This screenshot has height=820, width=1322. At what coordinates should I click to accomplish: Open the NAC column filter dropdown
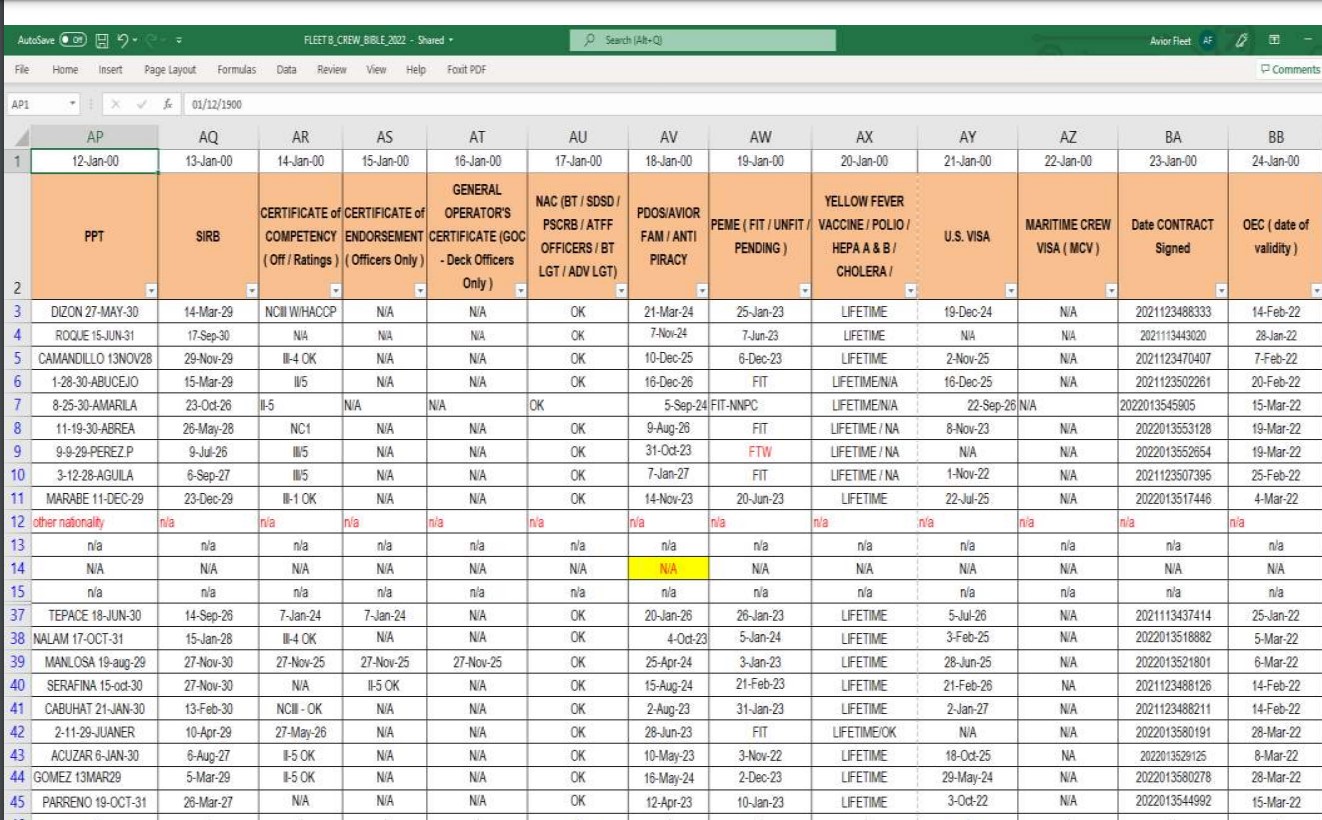click(620, 290)
